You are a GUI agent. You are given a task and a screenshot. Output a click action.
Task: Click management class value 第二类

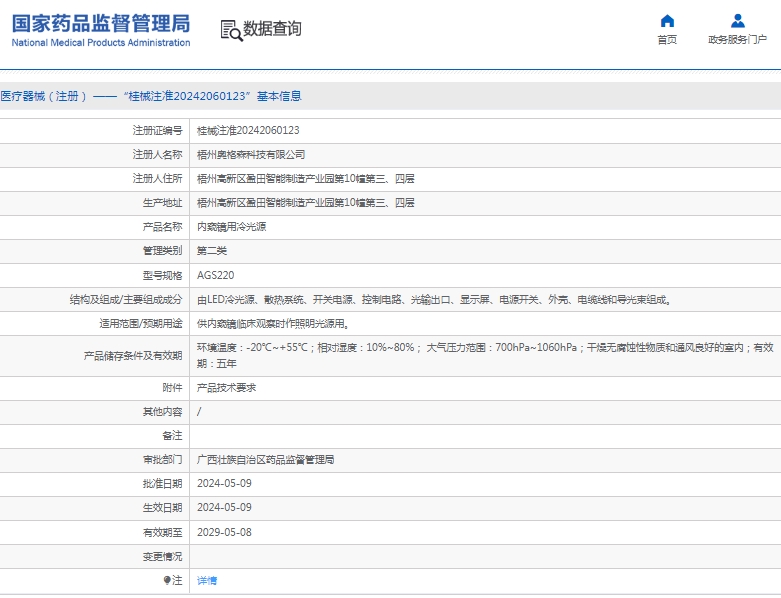(212, 251)
